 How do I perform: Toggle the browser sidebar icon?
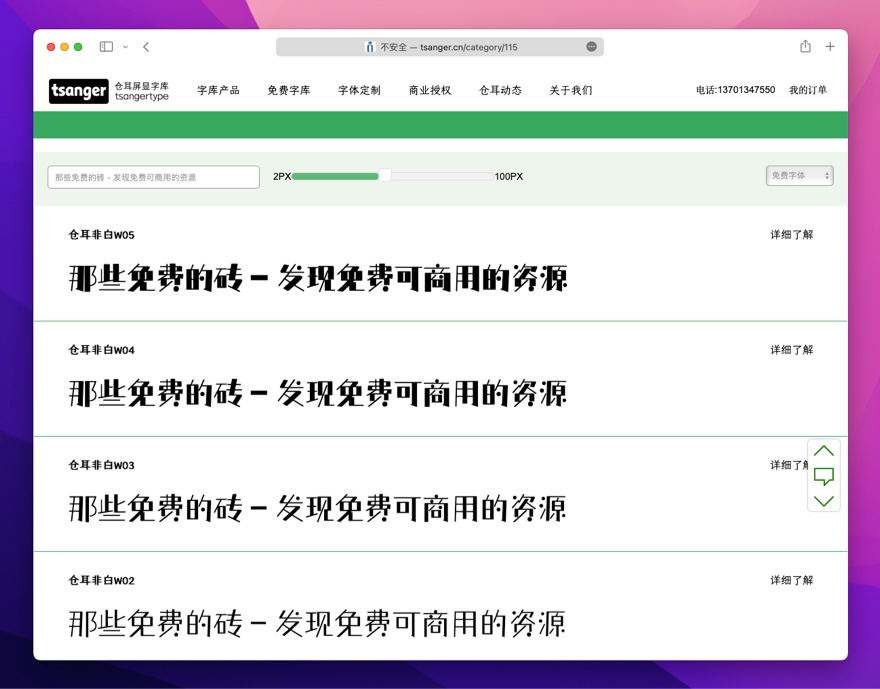(x=104, y=46)
